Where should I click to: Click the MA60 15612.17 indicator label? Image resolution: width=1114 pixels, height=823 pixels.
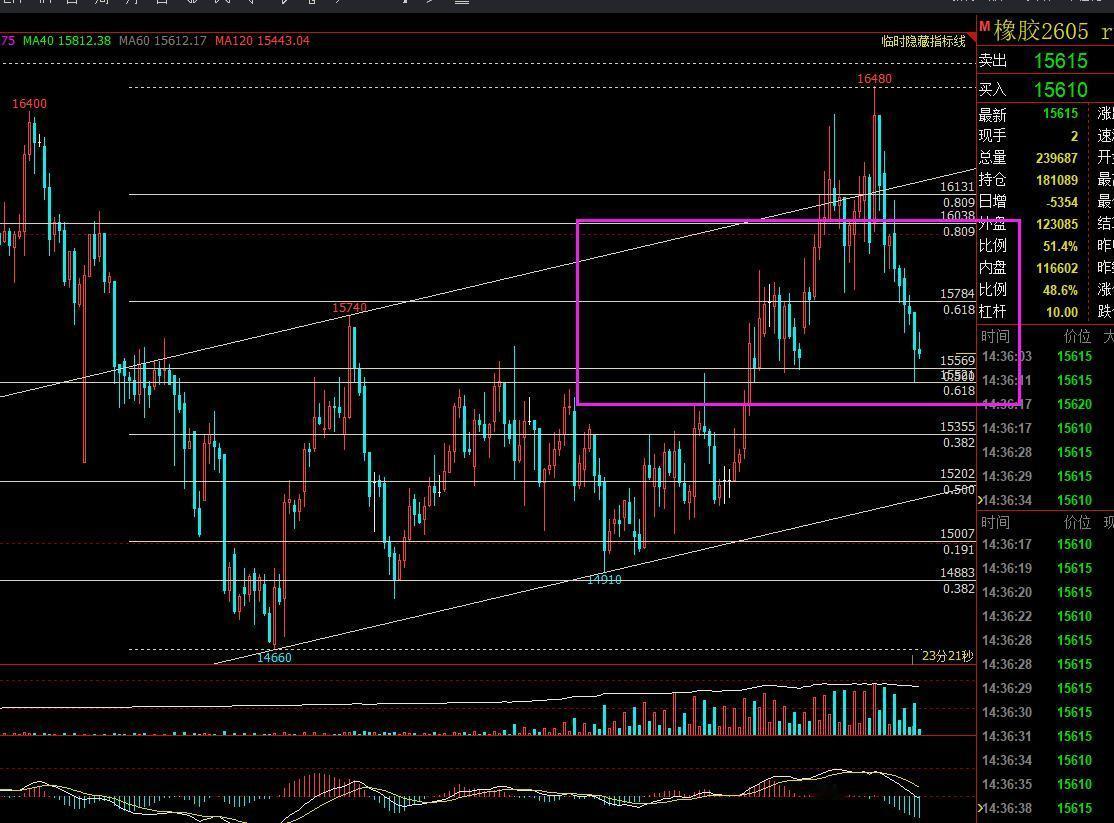click(x=163, y=41)
